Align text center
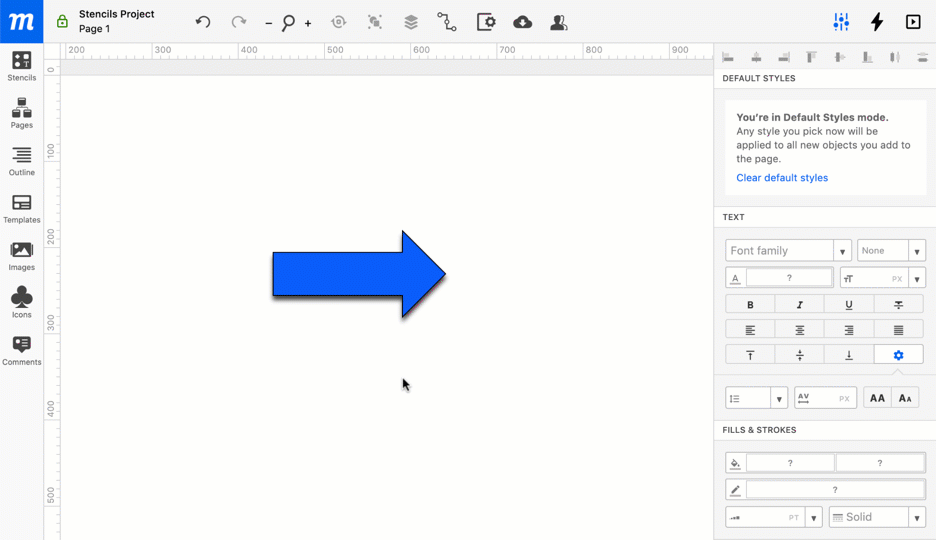 pyautogui.click(x=799, y=330)
